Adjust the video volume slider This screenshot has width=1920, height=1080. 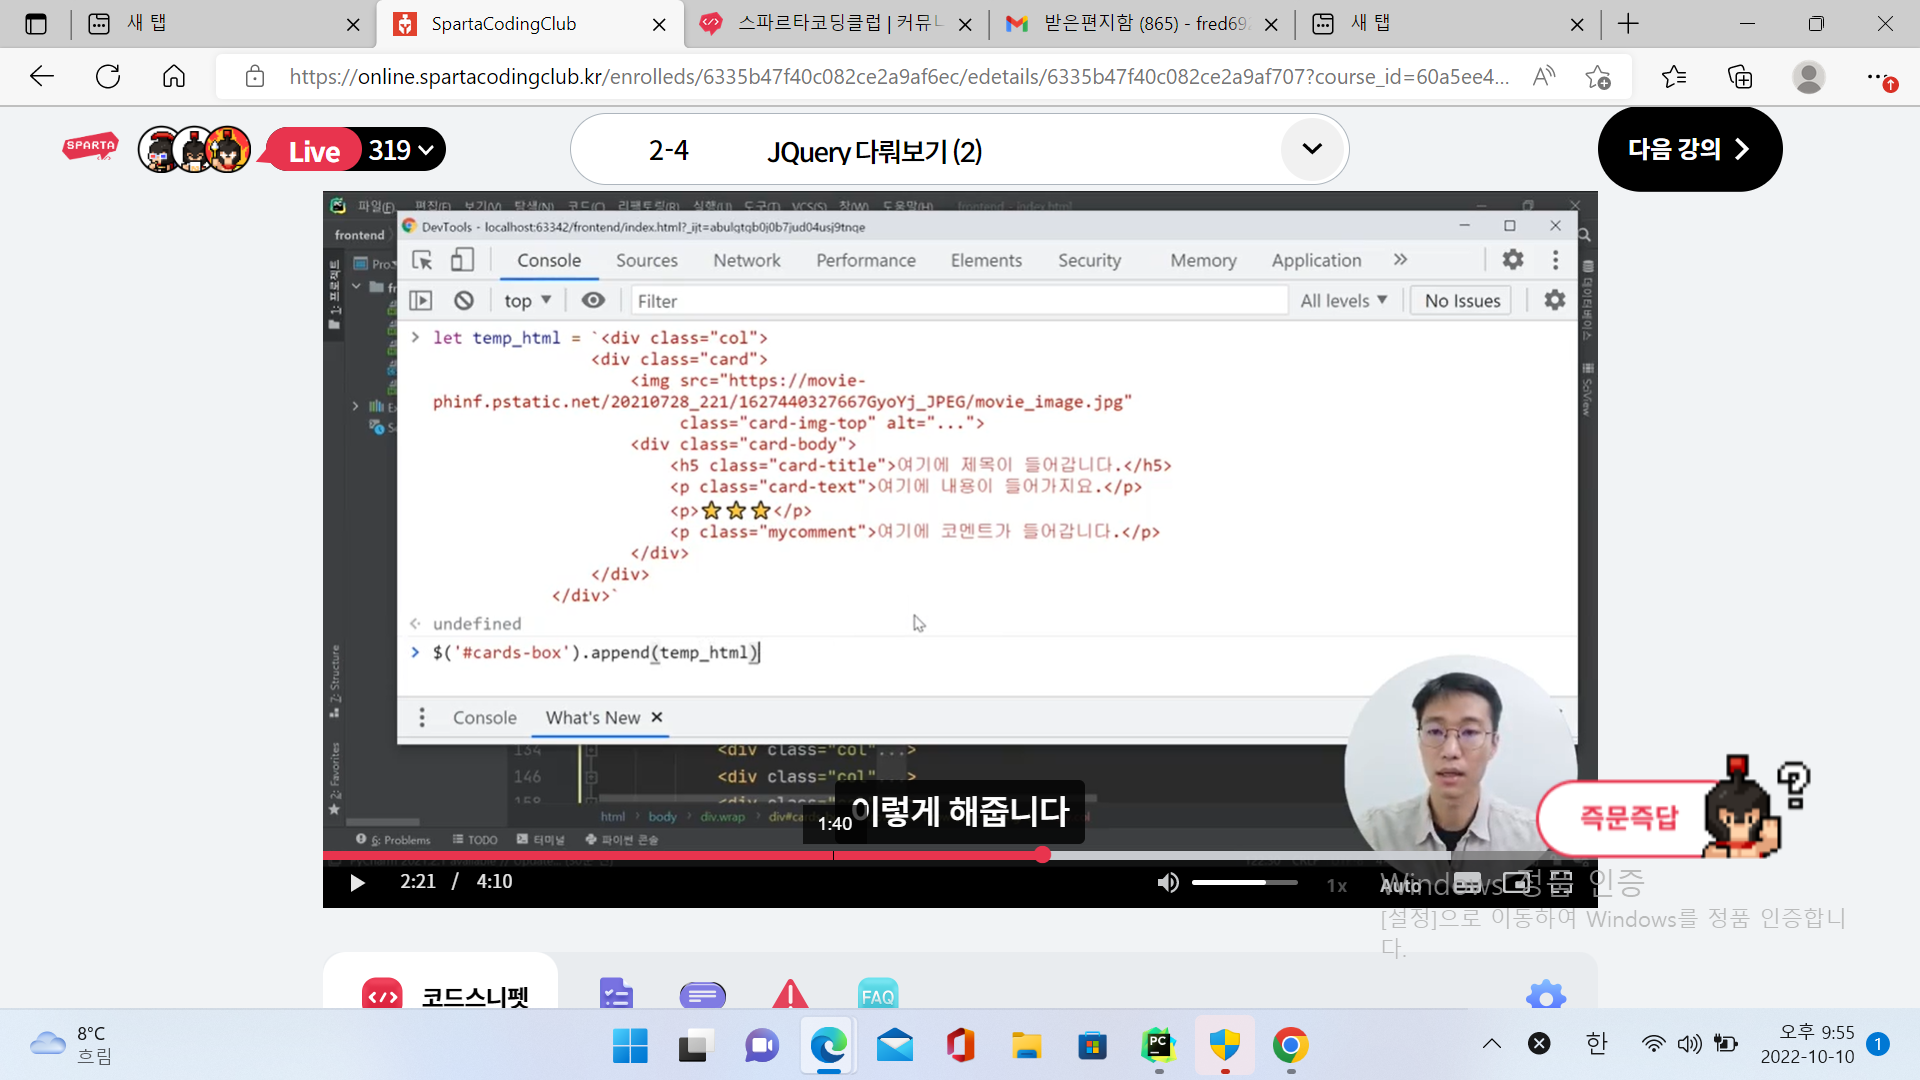tap(1244, 882)
